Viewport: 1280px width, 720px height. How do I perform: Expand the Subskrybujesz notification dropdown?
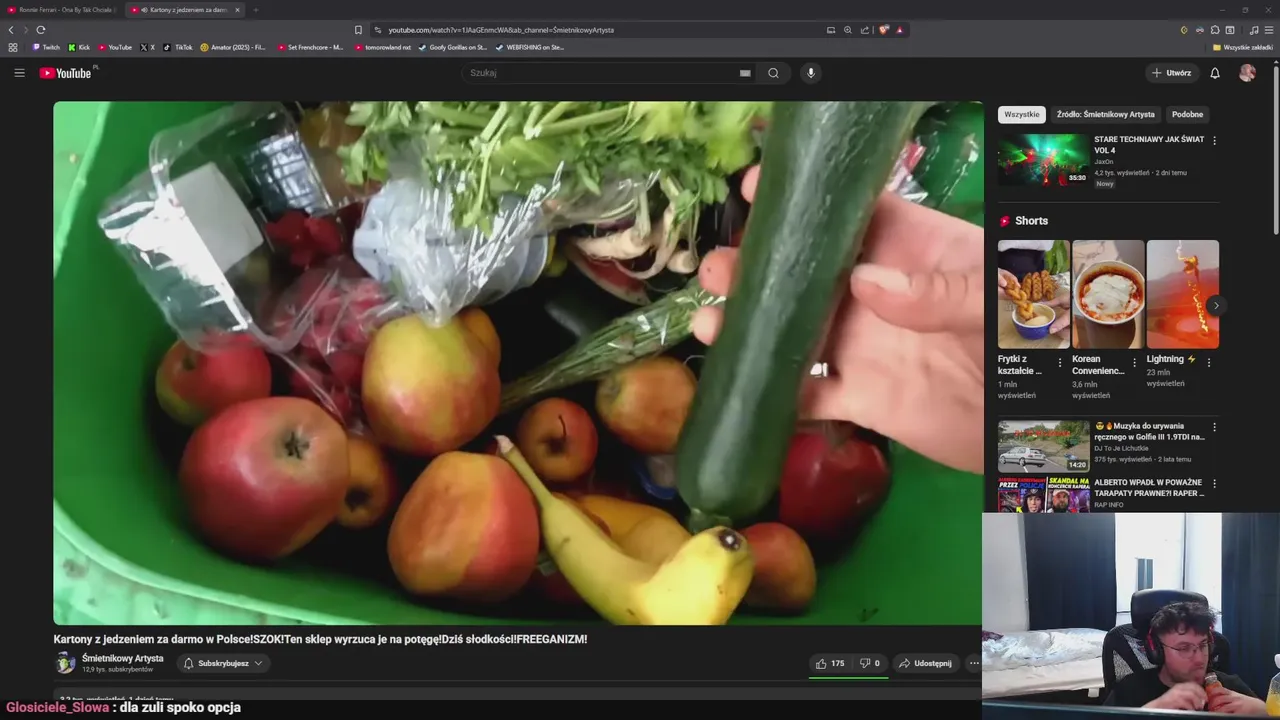tap(224, 663)
